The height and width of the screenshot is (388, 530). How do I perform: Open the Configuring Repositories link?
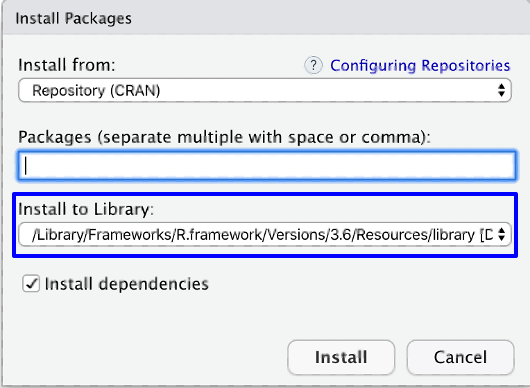[x=420, y=66]
